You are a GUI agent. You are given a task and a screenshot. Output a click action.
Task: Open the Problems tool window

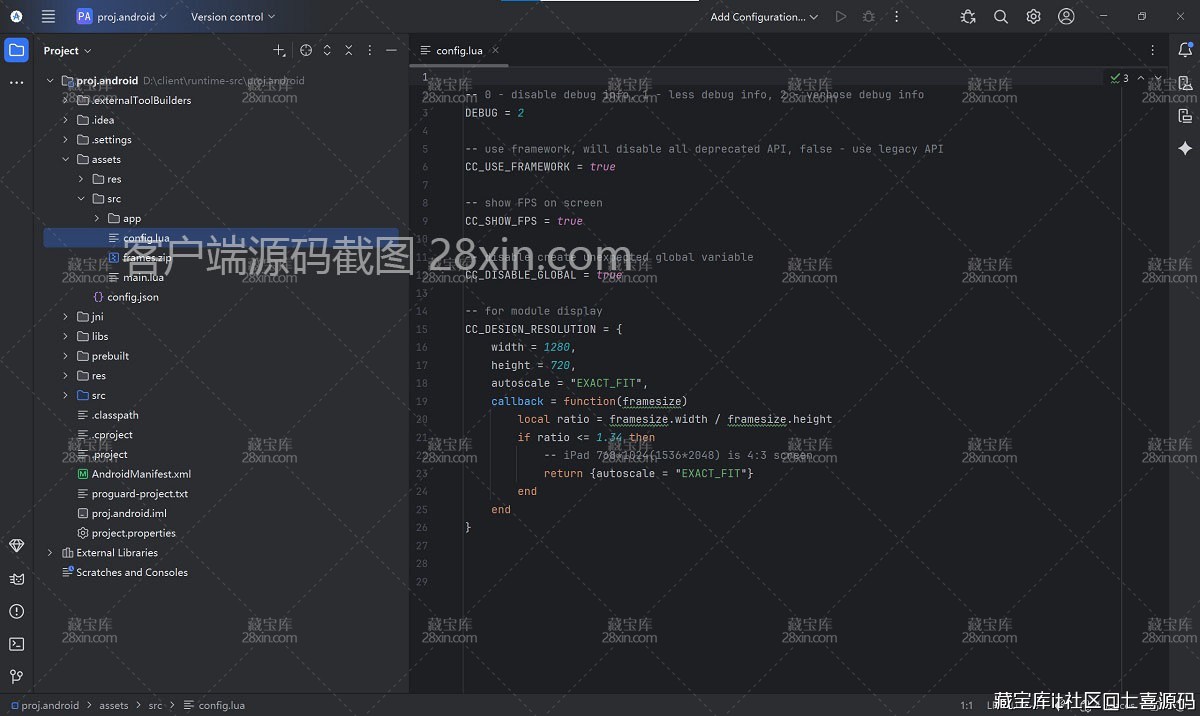pos(16,611)
